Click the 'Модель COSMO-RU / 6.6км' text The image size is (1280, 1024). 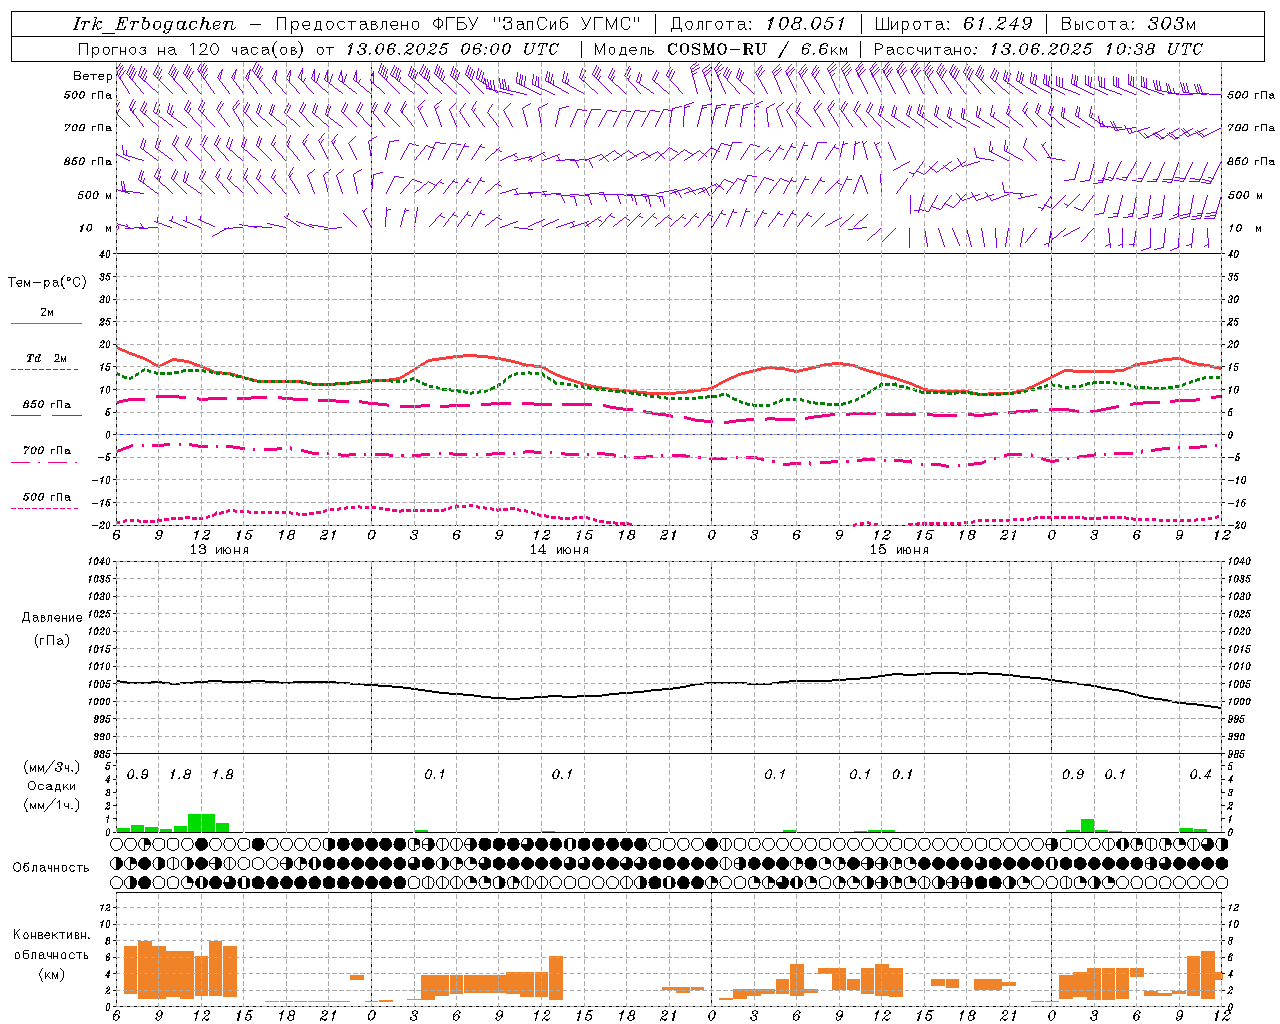(721, 49)
